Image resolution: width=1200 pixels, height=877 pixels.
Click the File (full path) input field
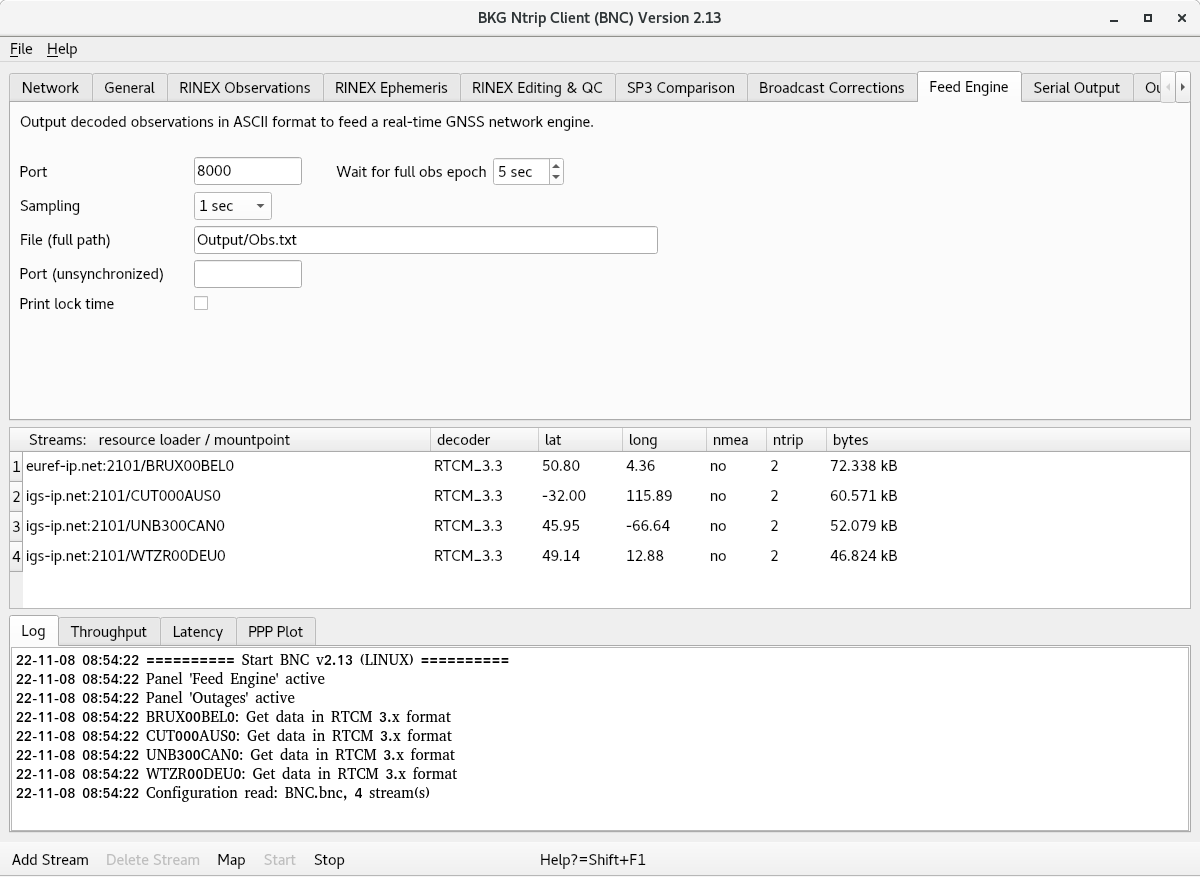(x=425, y=240)
